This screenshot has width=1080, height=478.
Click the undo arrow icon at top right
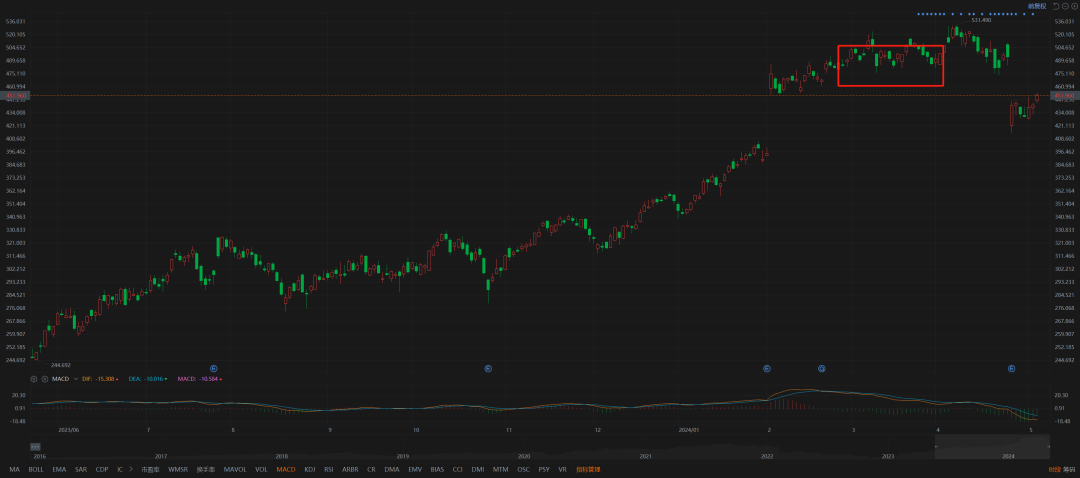pos(1055,6)
